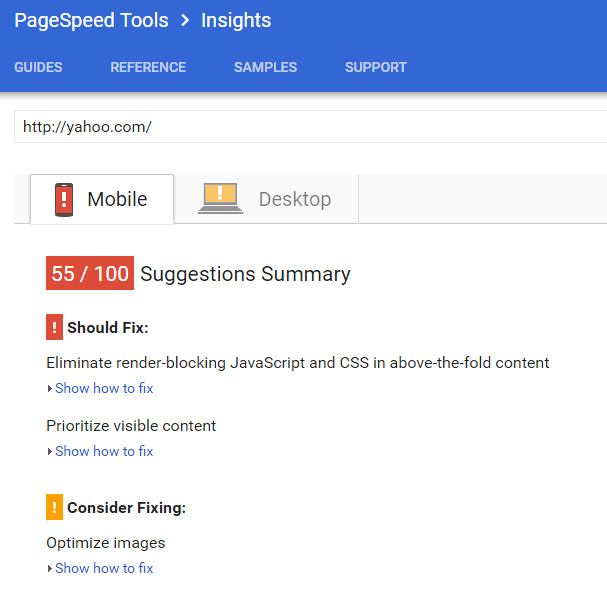Screen dimensions: 607x597
Task: Open the SAMPLES menu item
Action: point(266,67)
